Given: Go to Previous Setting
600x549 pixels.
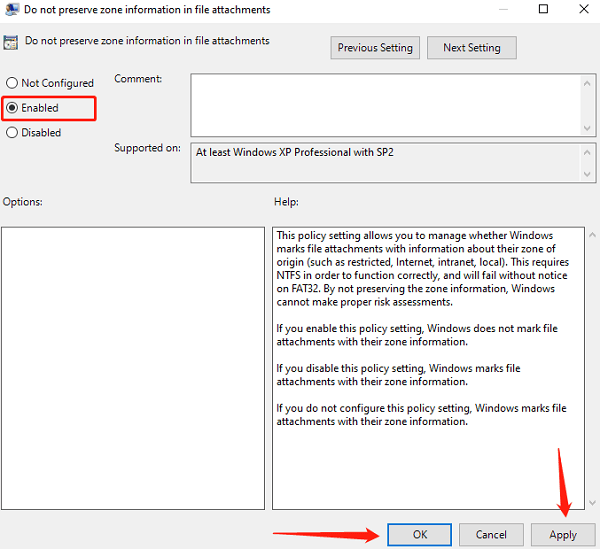Looking at the screenshot, I should click(x=375, y=48).
